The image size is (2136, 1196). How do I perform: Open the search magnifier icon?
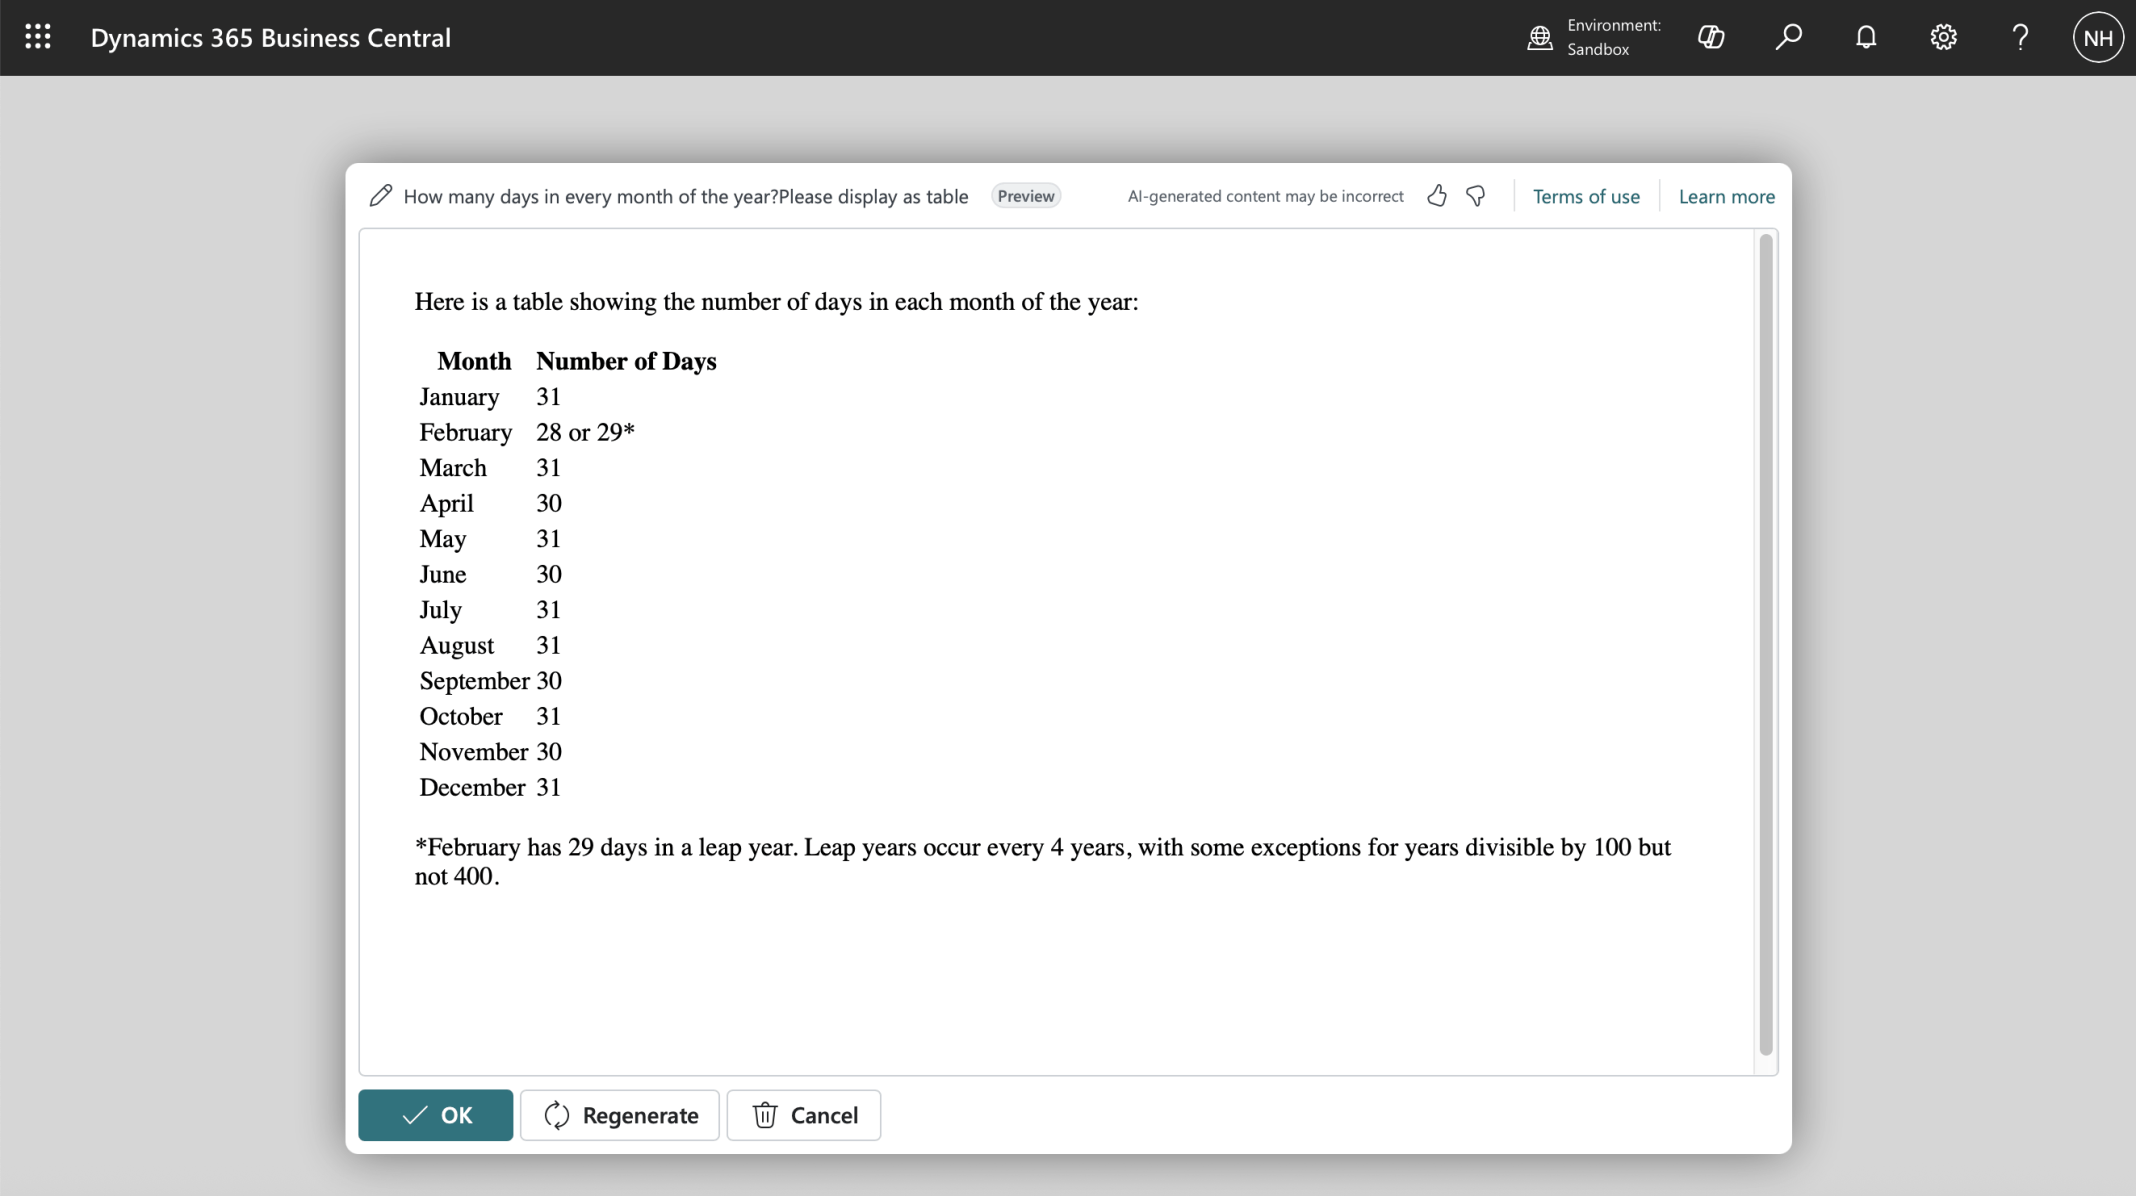pyautogui.click(x=1788, y=37)
